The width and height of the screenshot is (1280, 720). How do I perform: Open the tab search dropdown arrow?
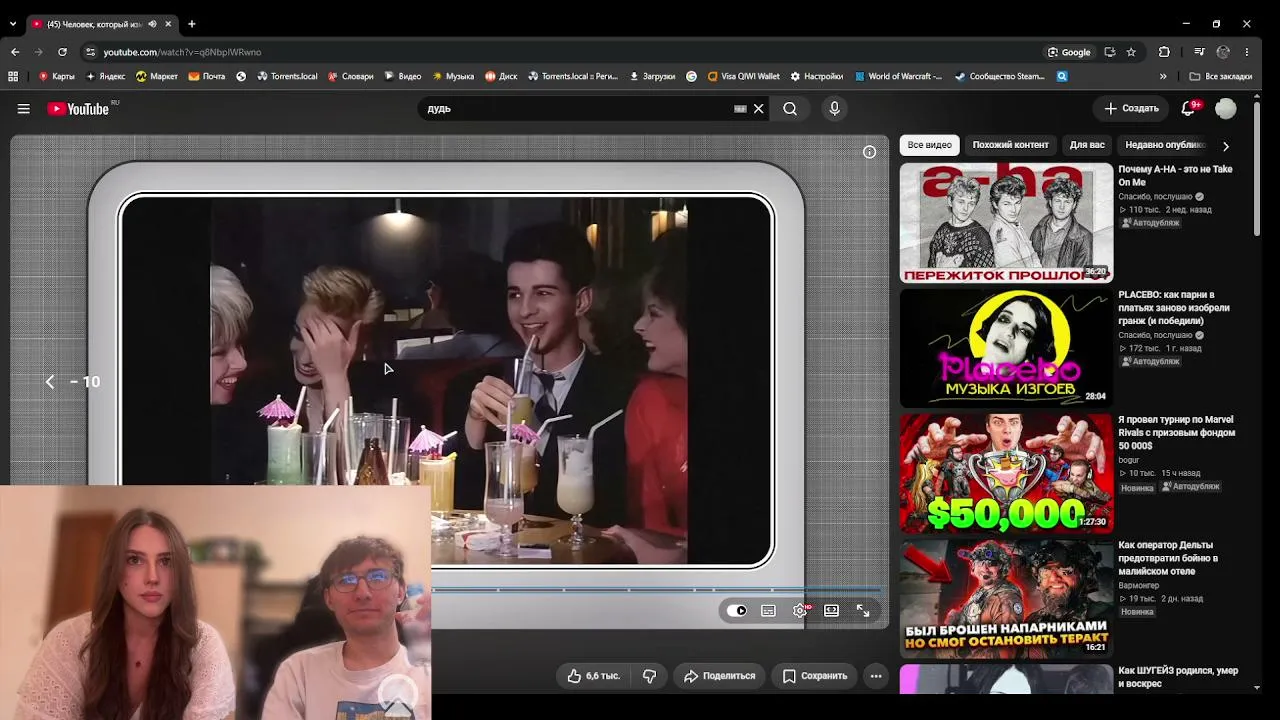tap(12, 24)
